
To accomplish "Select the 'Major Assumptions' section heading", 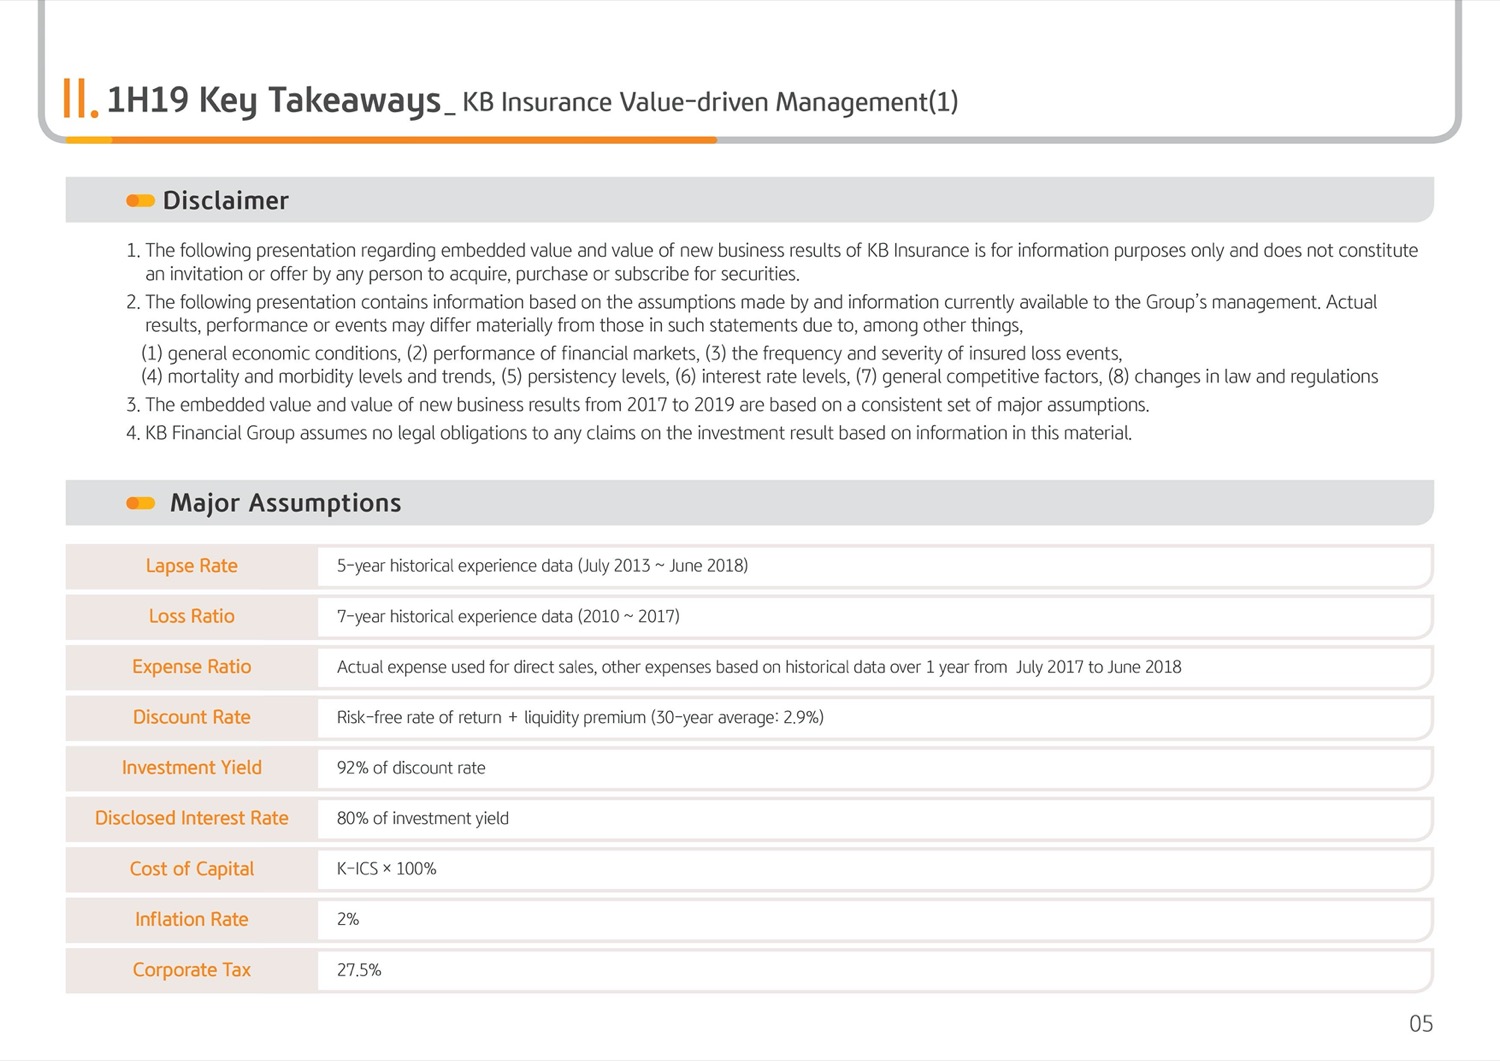I will click(x=285, y=503).
